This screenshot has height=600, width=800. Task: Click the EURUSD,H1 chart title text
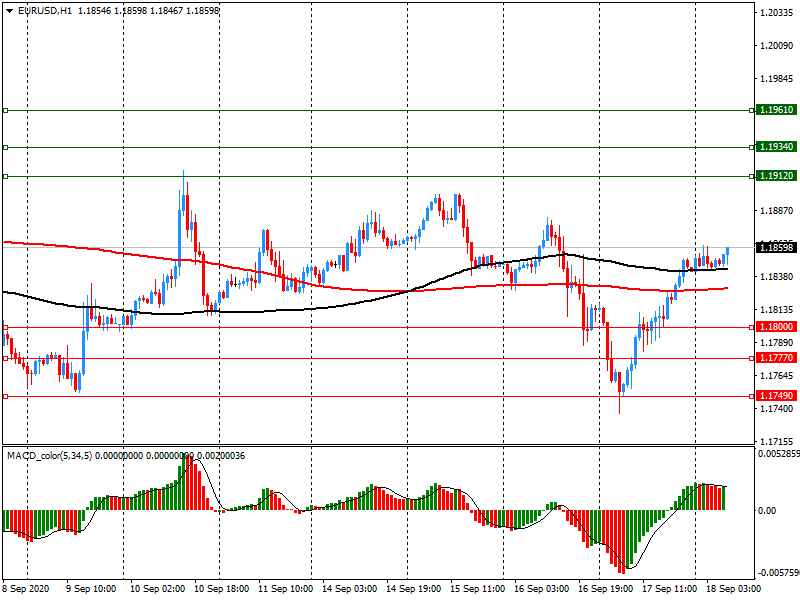point(44,11)
